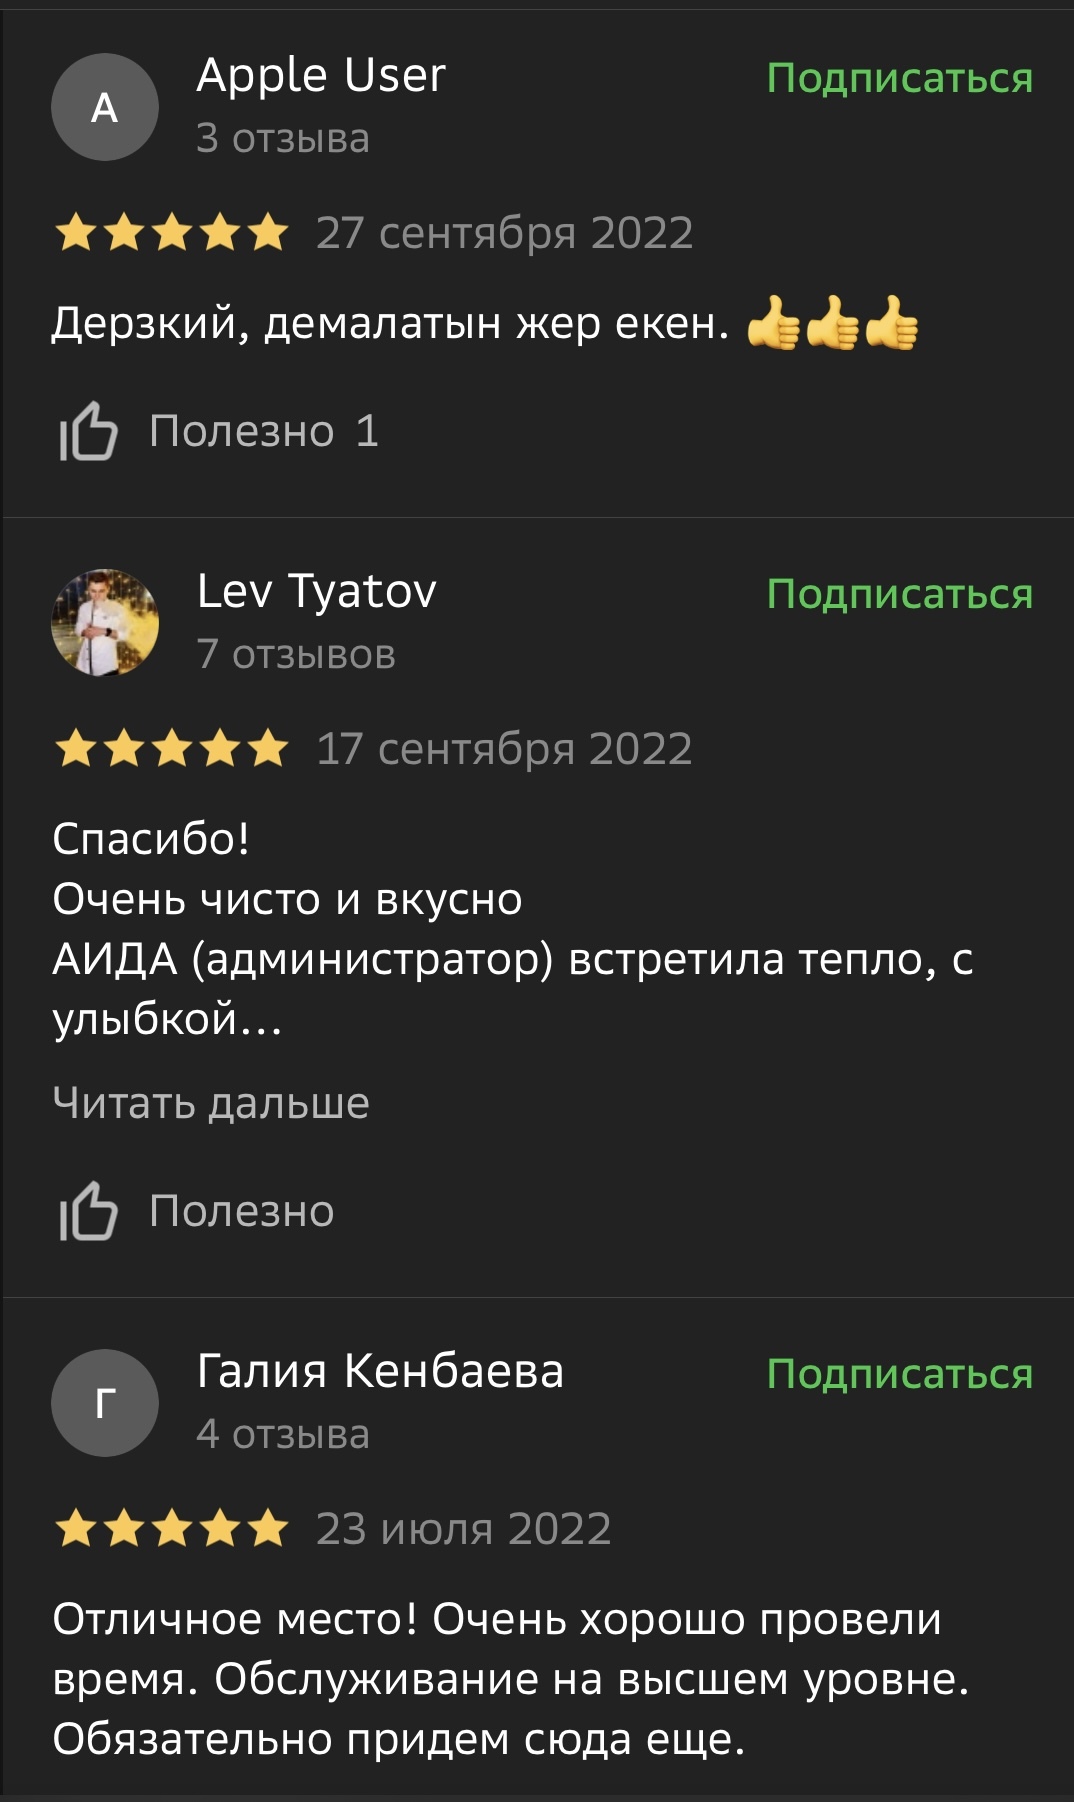Open Галия Кенбаева's profile name
1074x1802 pixels.
click(380, 1371)
